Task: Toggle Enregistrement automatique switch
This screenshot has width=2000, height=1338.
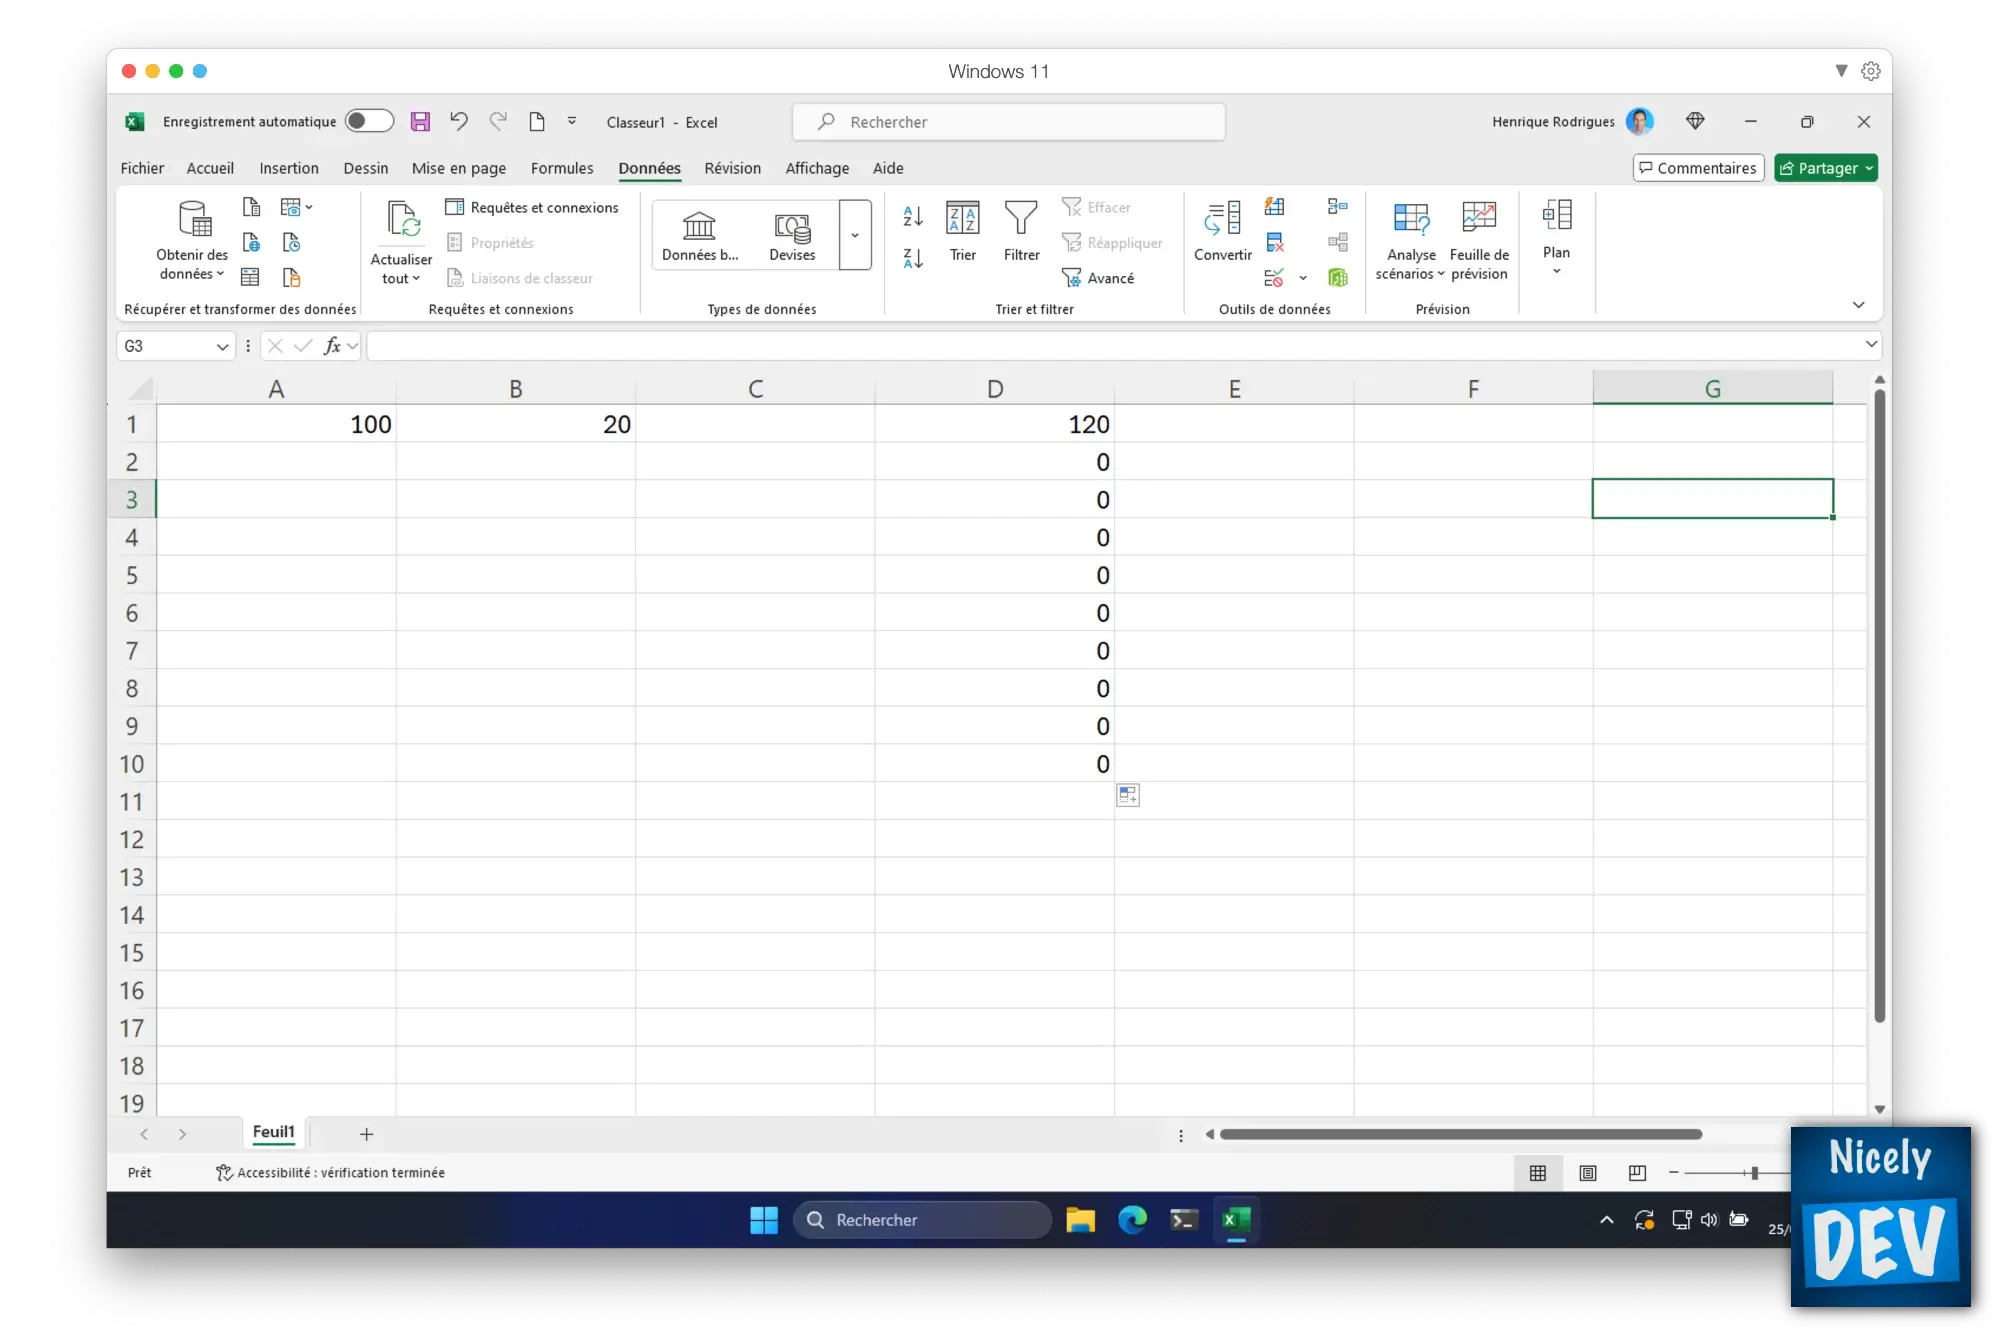Action: coord(369,121)
